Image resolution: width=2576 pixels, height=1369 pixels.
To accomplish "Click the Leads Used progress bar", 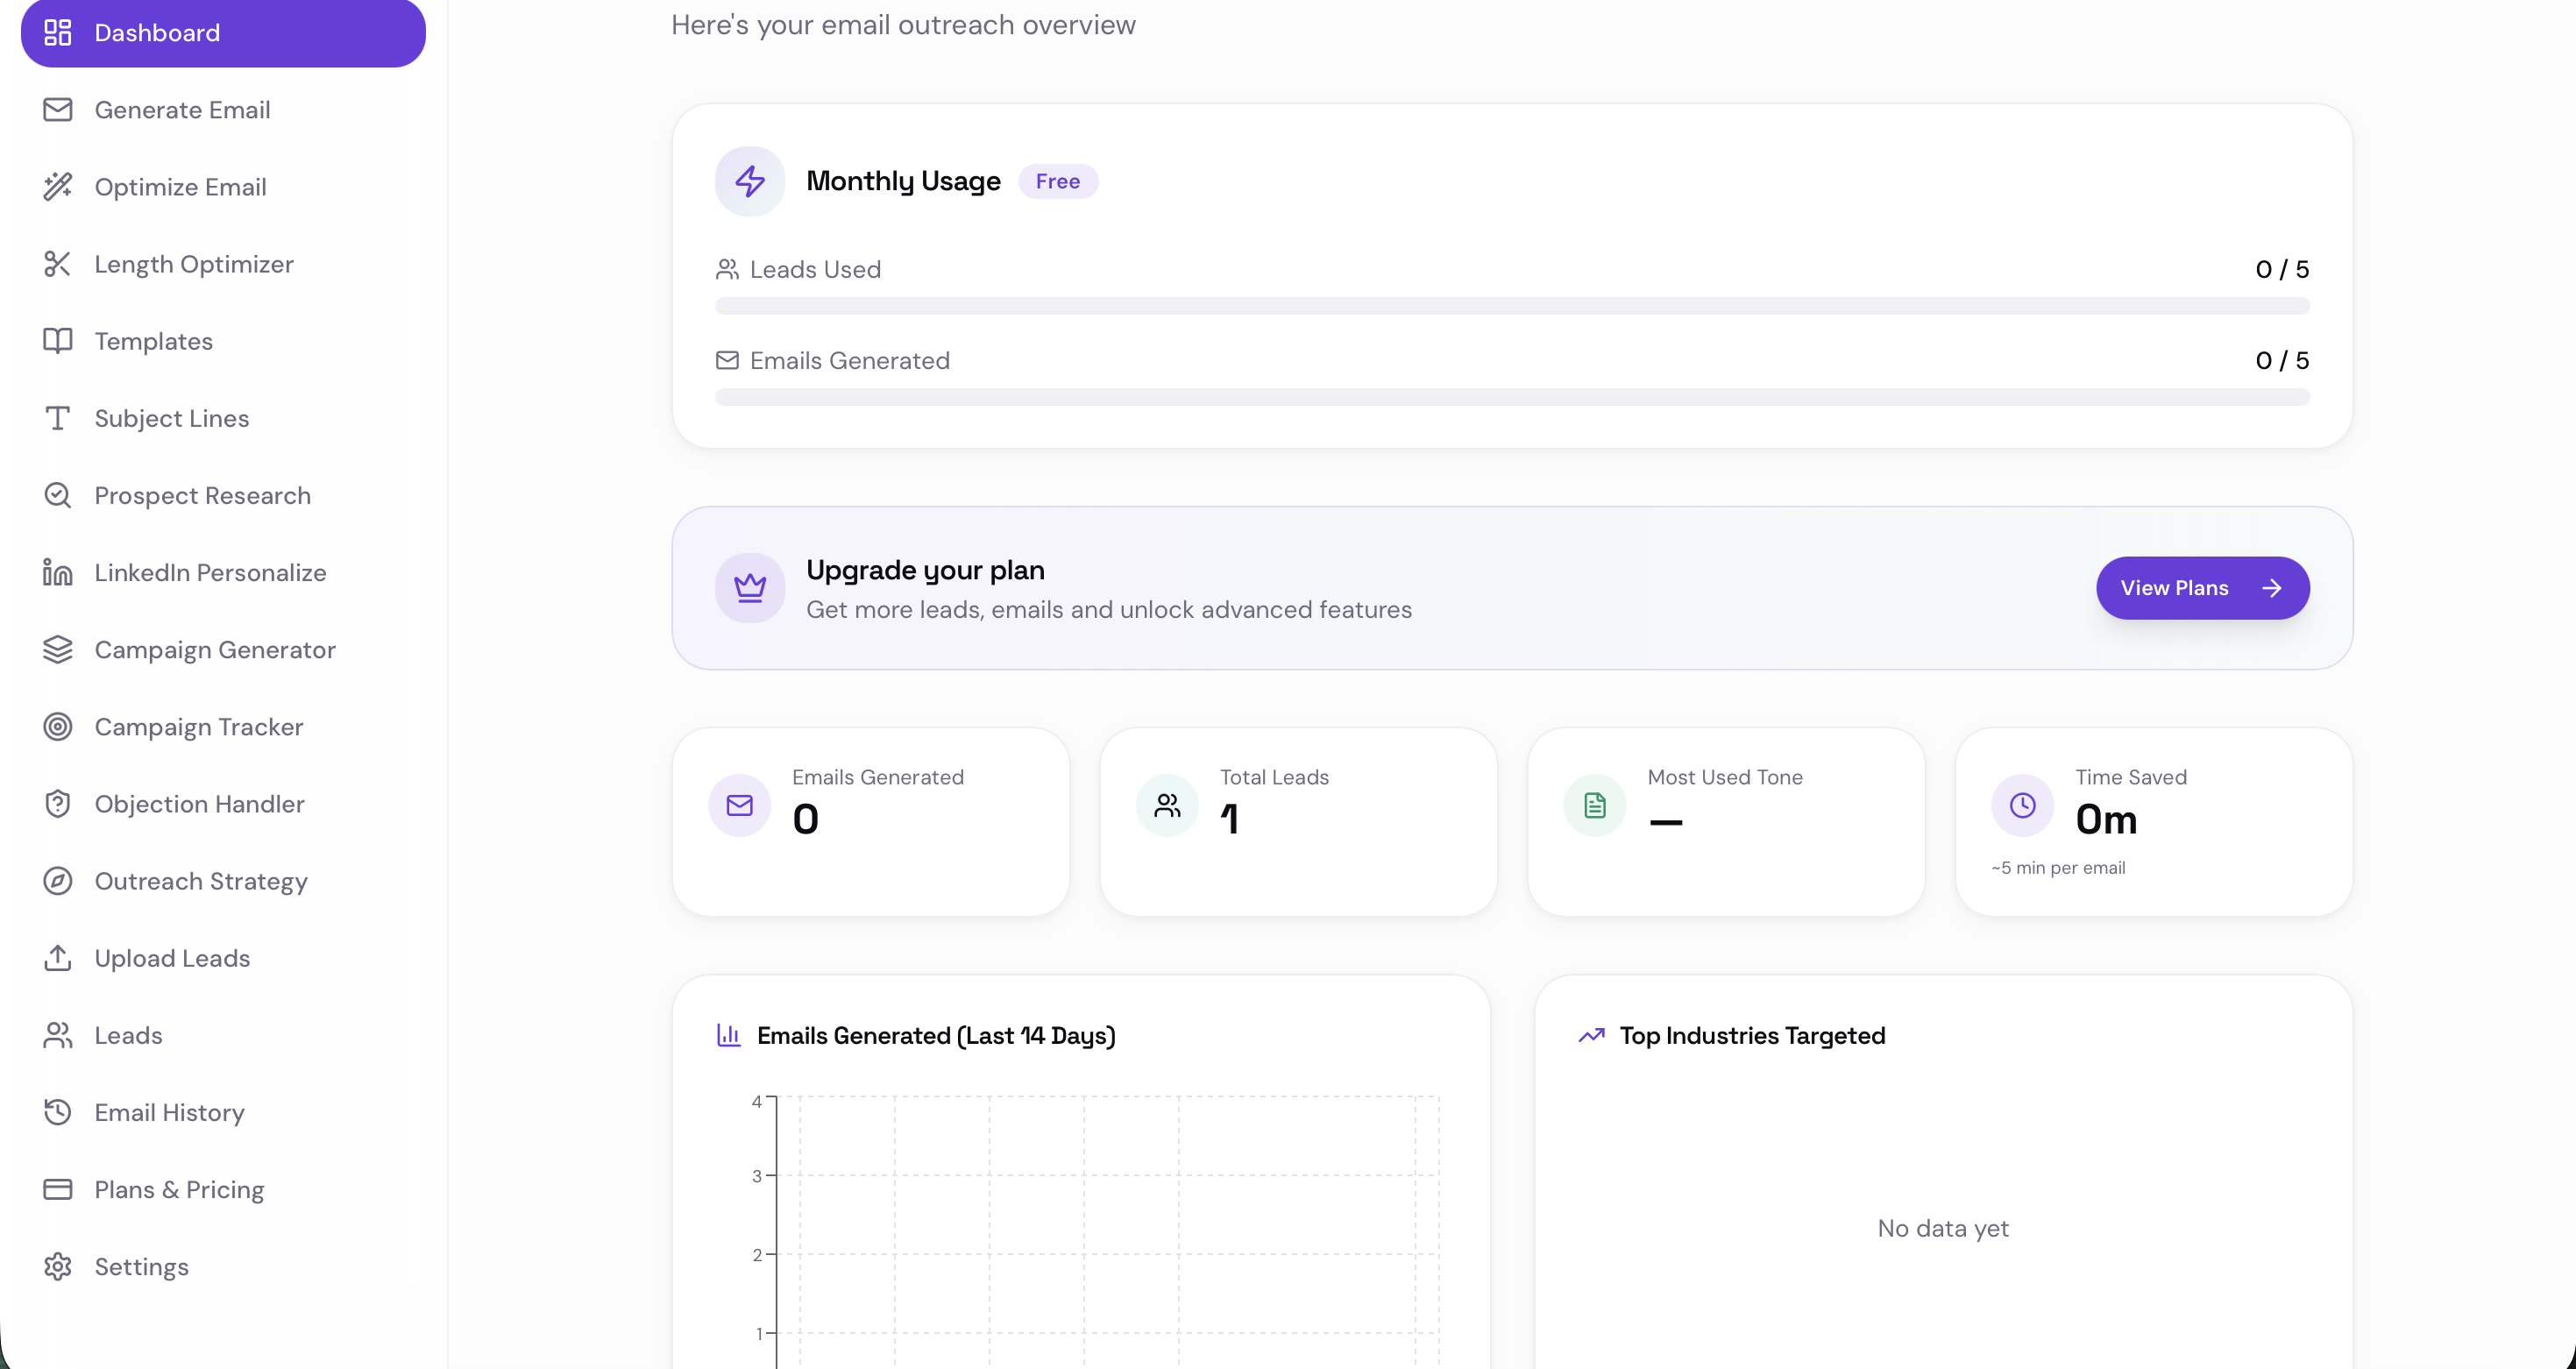I will [x=1511, y=306].
